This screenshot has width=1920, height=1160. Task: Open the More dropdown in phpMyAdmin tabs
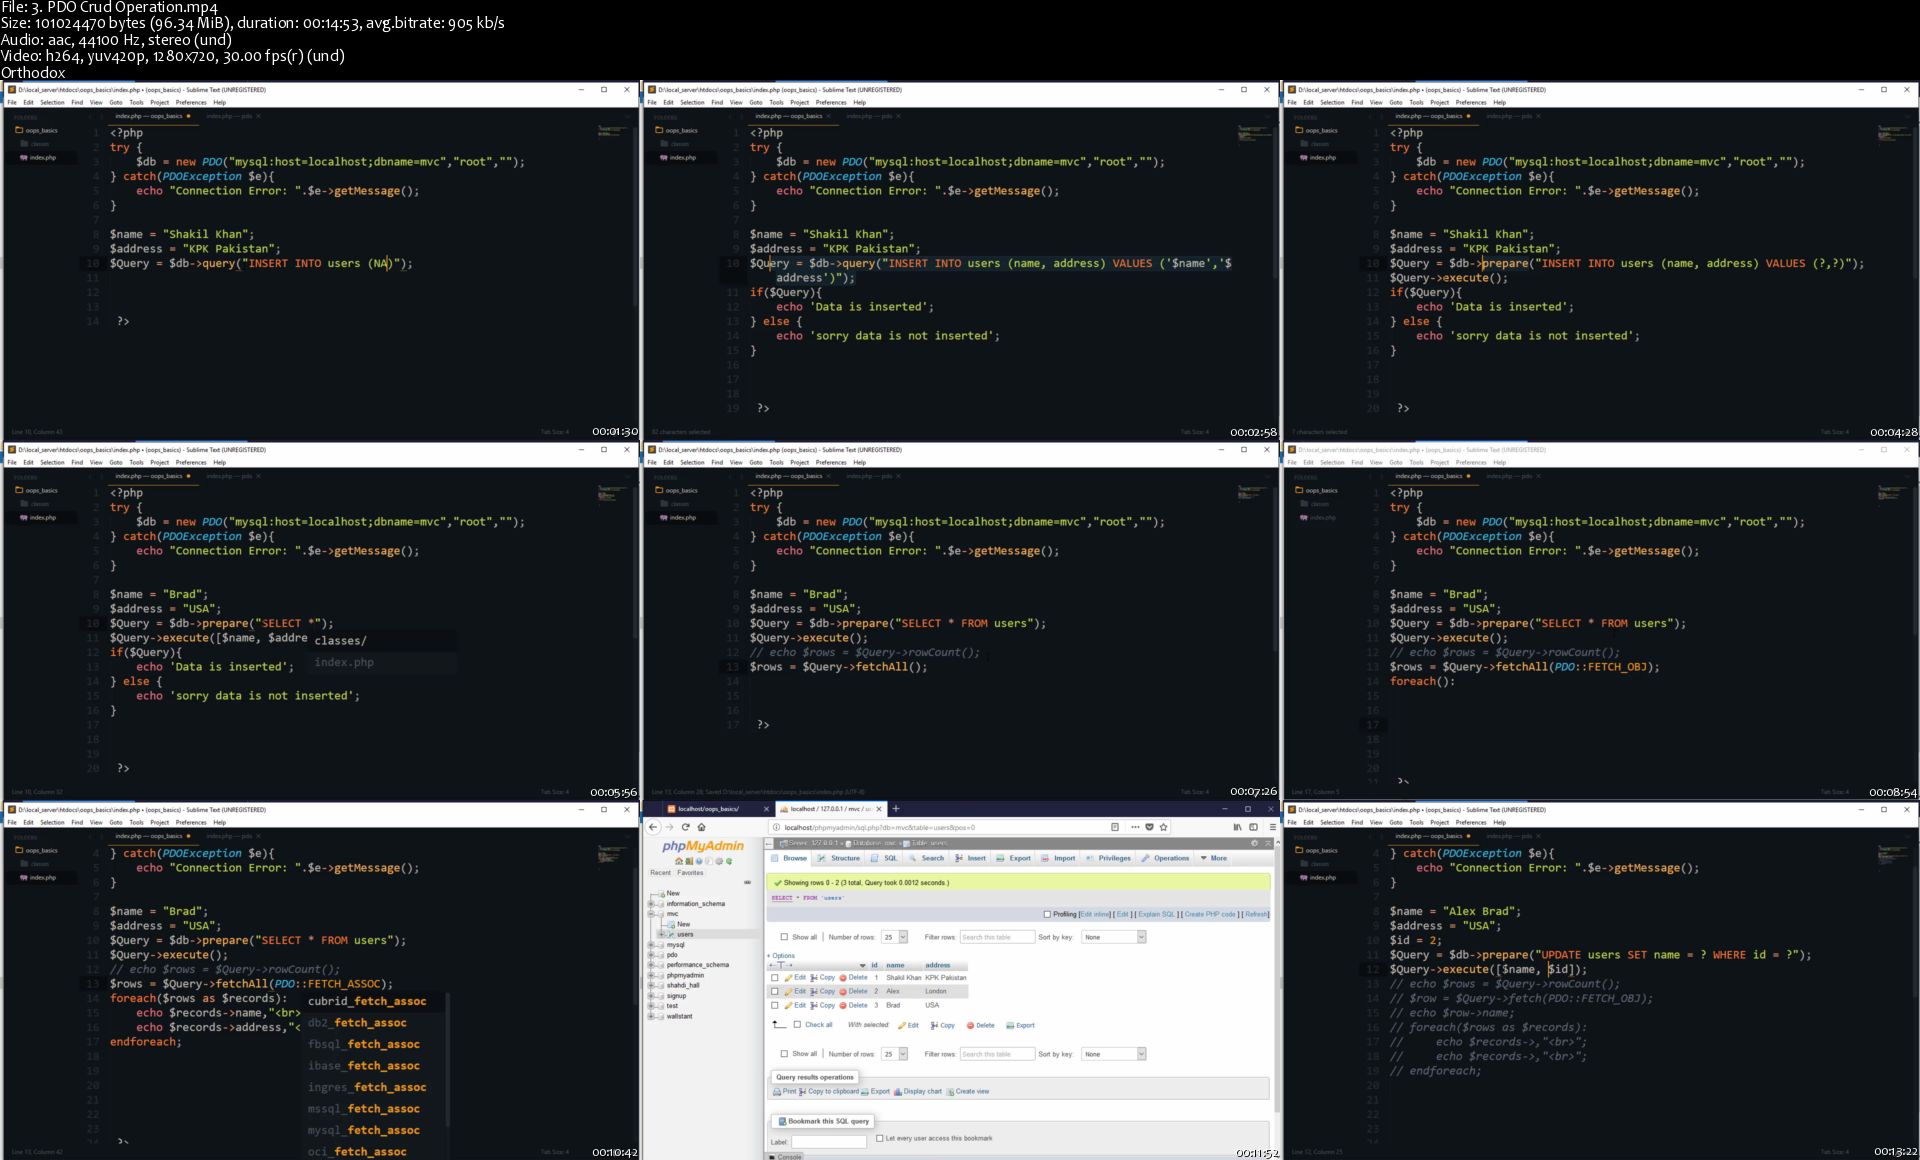coord(1213,858)
